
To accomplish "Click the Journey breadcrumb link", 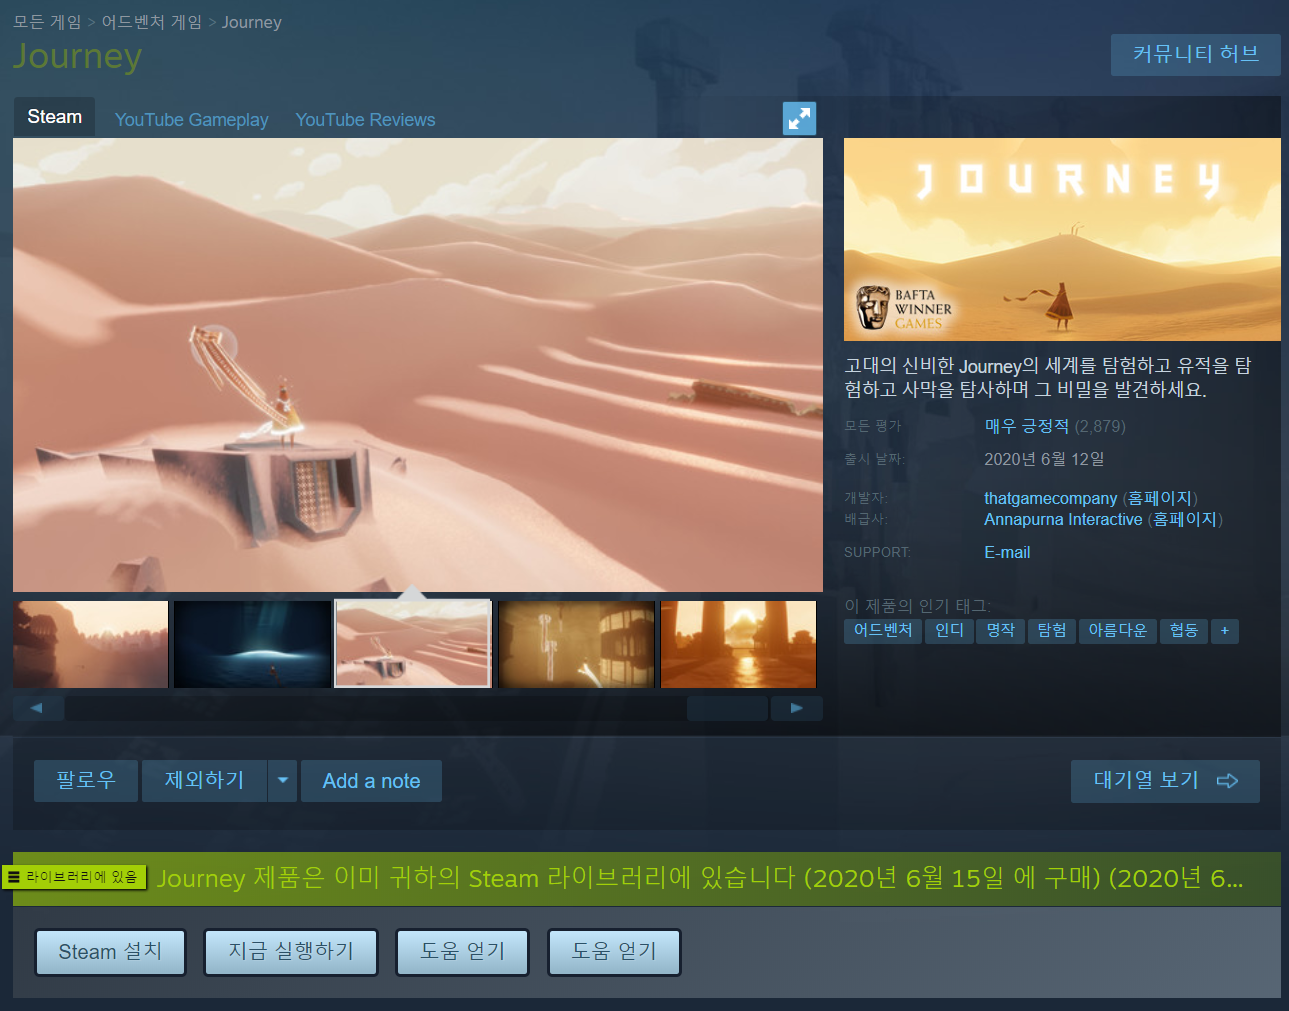I will click(252, 22).
